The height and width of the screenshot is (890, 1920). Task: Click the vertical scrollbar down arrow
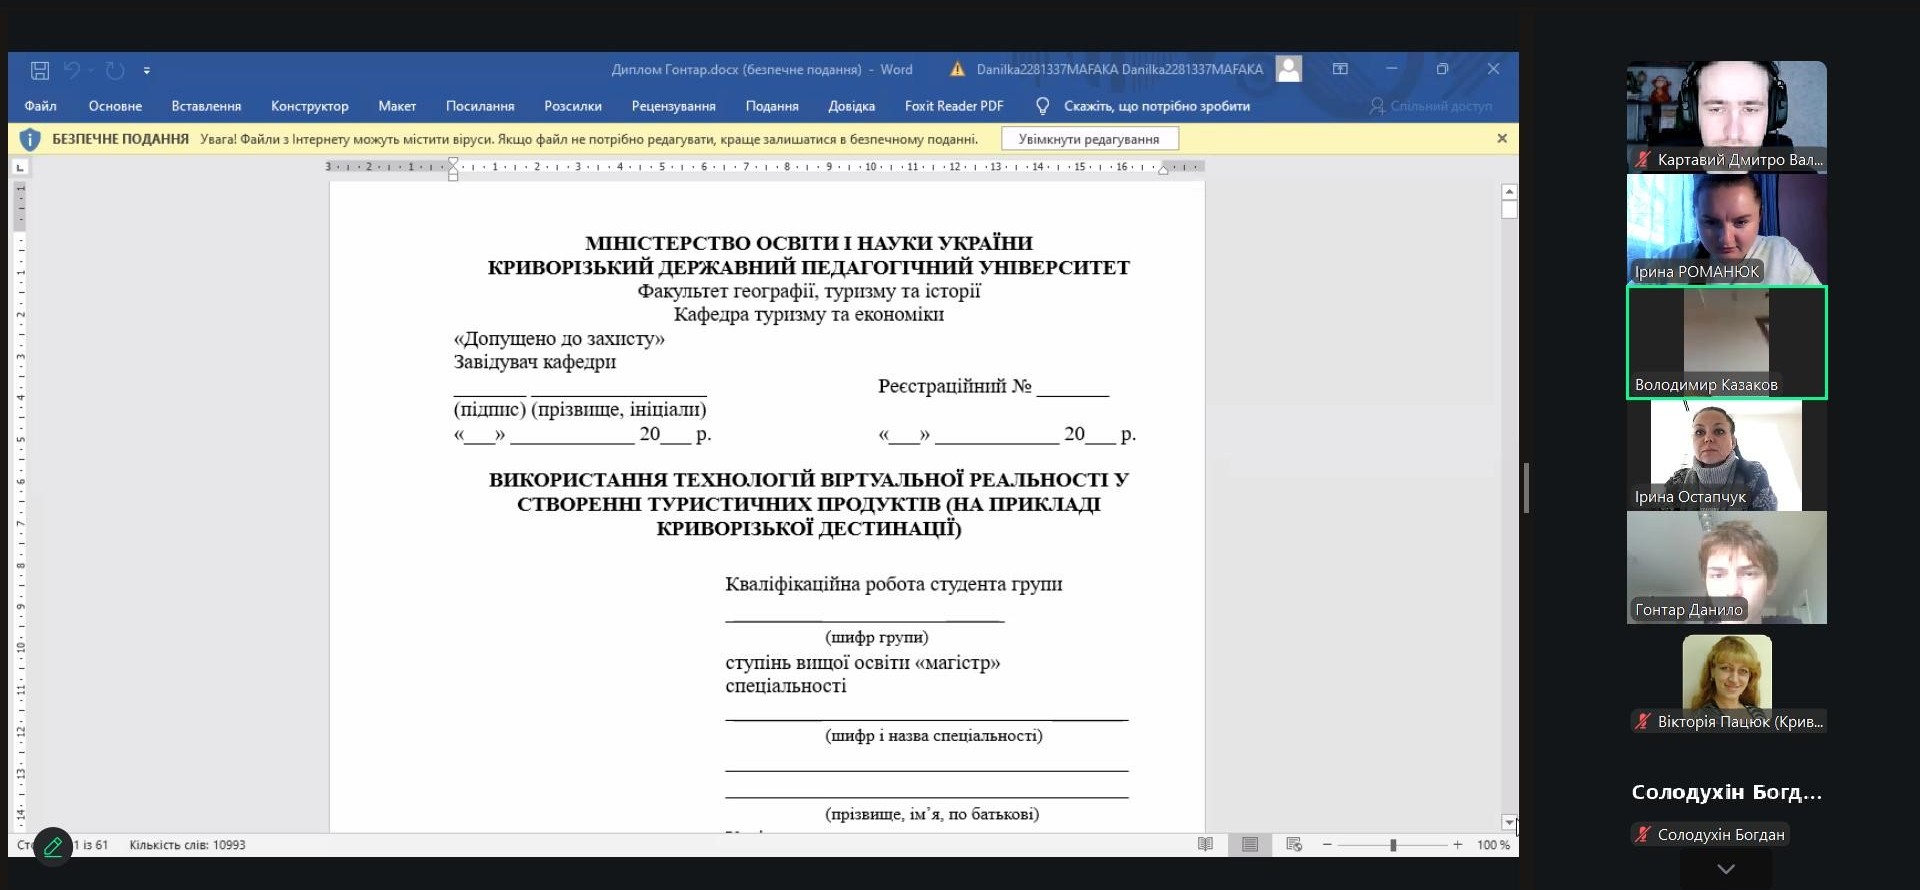tap(1509, 822)
